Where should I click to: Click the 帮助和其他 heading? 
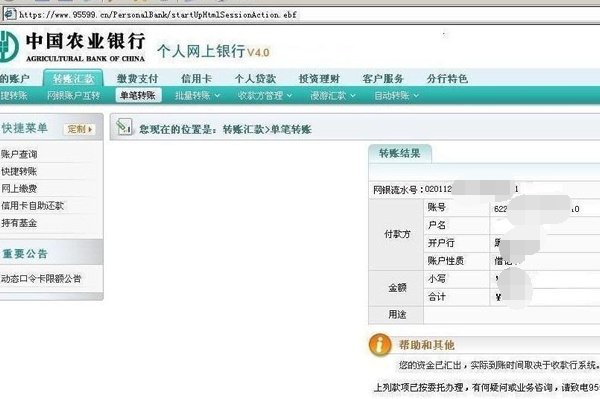point(427,345)
